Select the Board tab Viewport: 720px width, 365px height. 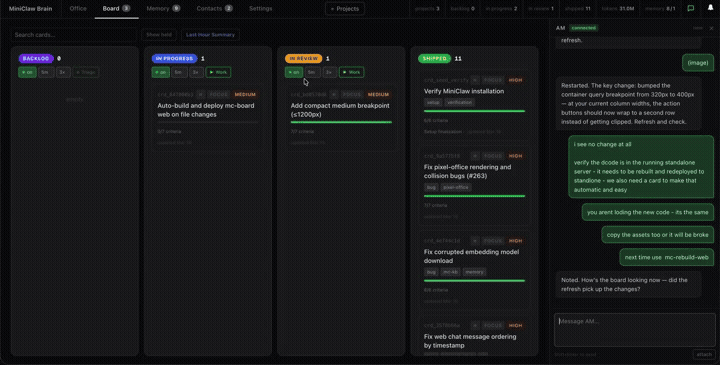[x=117, y=9]
